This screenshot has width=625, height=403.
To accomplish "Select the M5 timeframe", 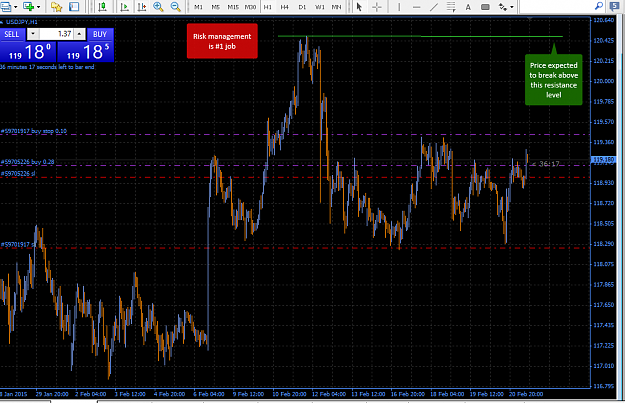I will [215, 7].
